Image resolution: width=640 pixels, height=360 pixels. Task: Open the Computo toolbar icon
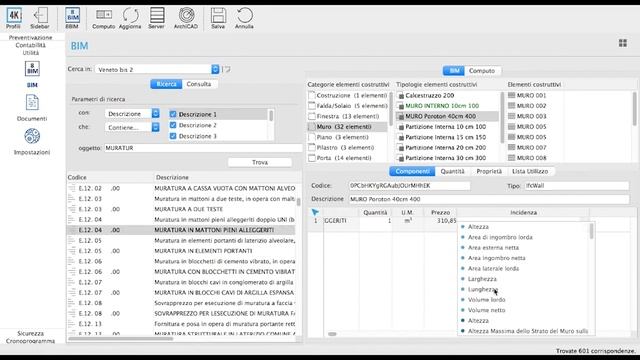[x=103, y=18]
